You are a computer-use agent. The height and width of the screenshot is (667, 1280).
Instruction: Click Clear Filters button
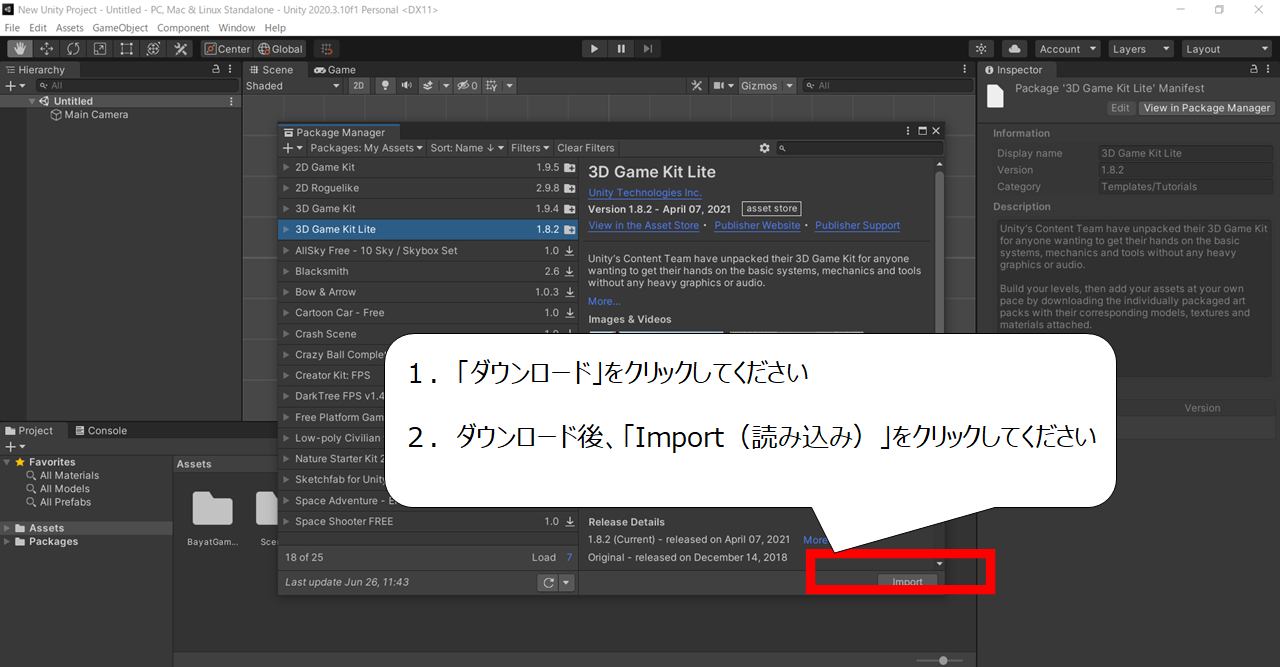pos(586,148)
